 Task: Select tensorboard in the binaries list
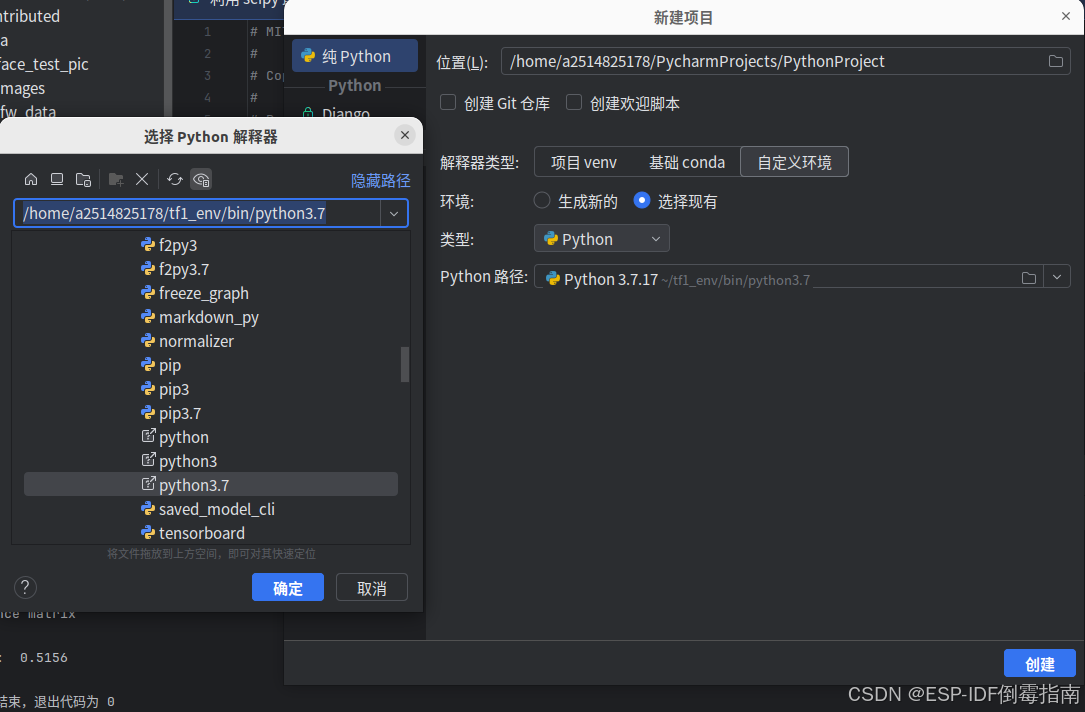point(201,533)
